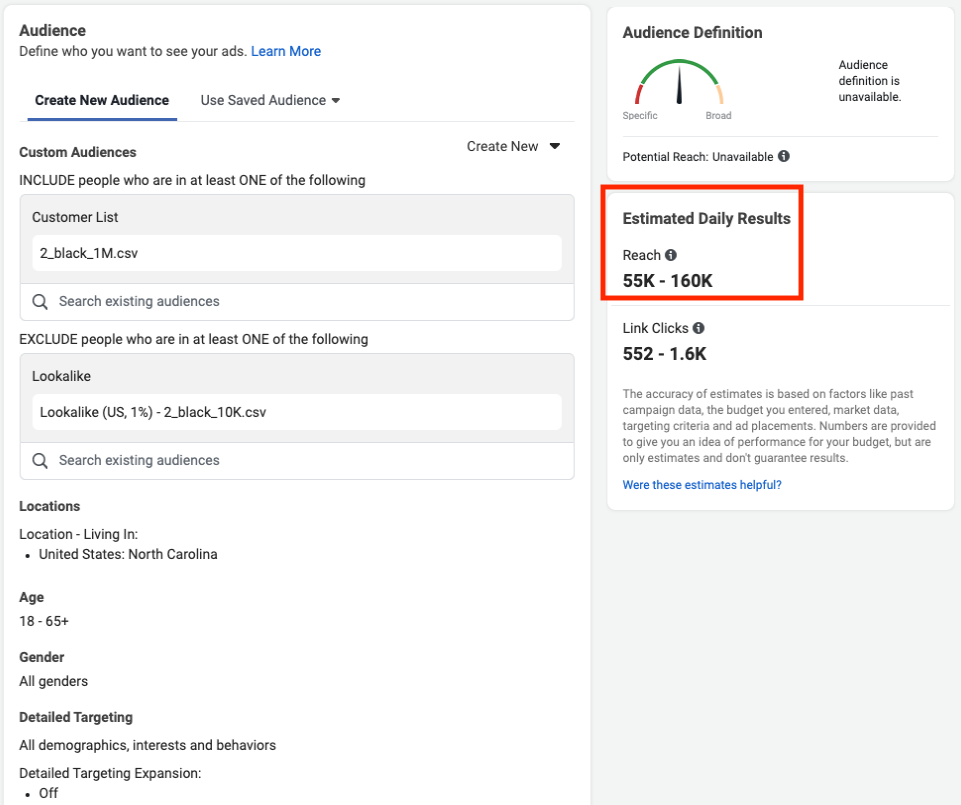961x805 pixels.
Task: Click the magnifier icon in EXCLUDE audience search
Action: [40, 460]
